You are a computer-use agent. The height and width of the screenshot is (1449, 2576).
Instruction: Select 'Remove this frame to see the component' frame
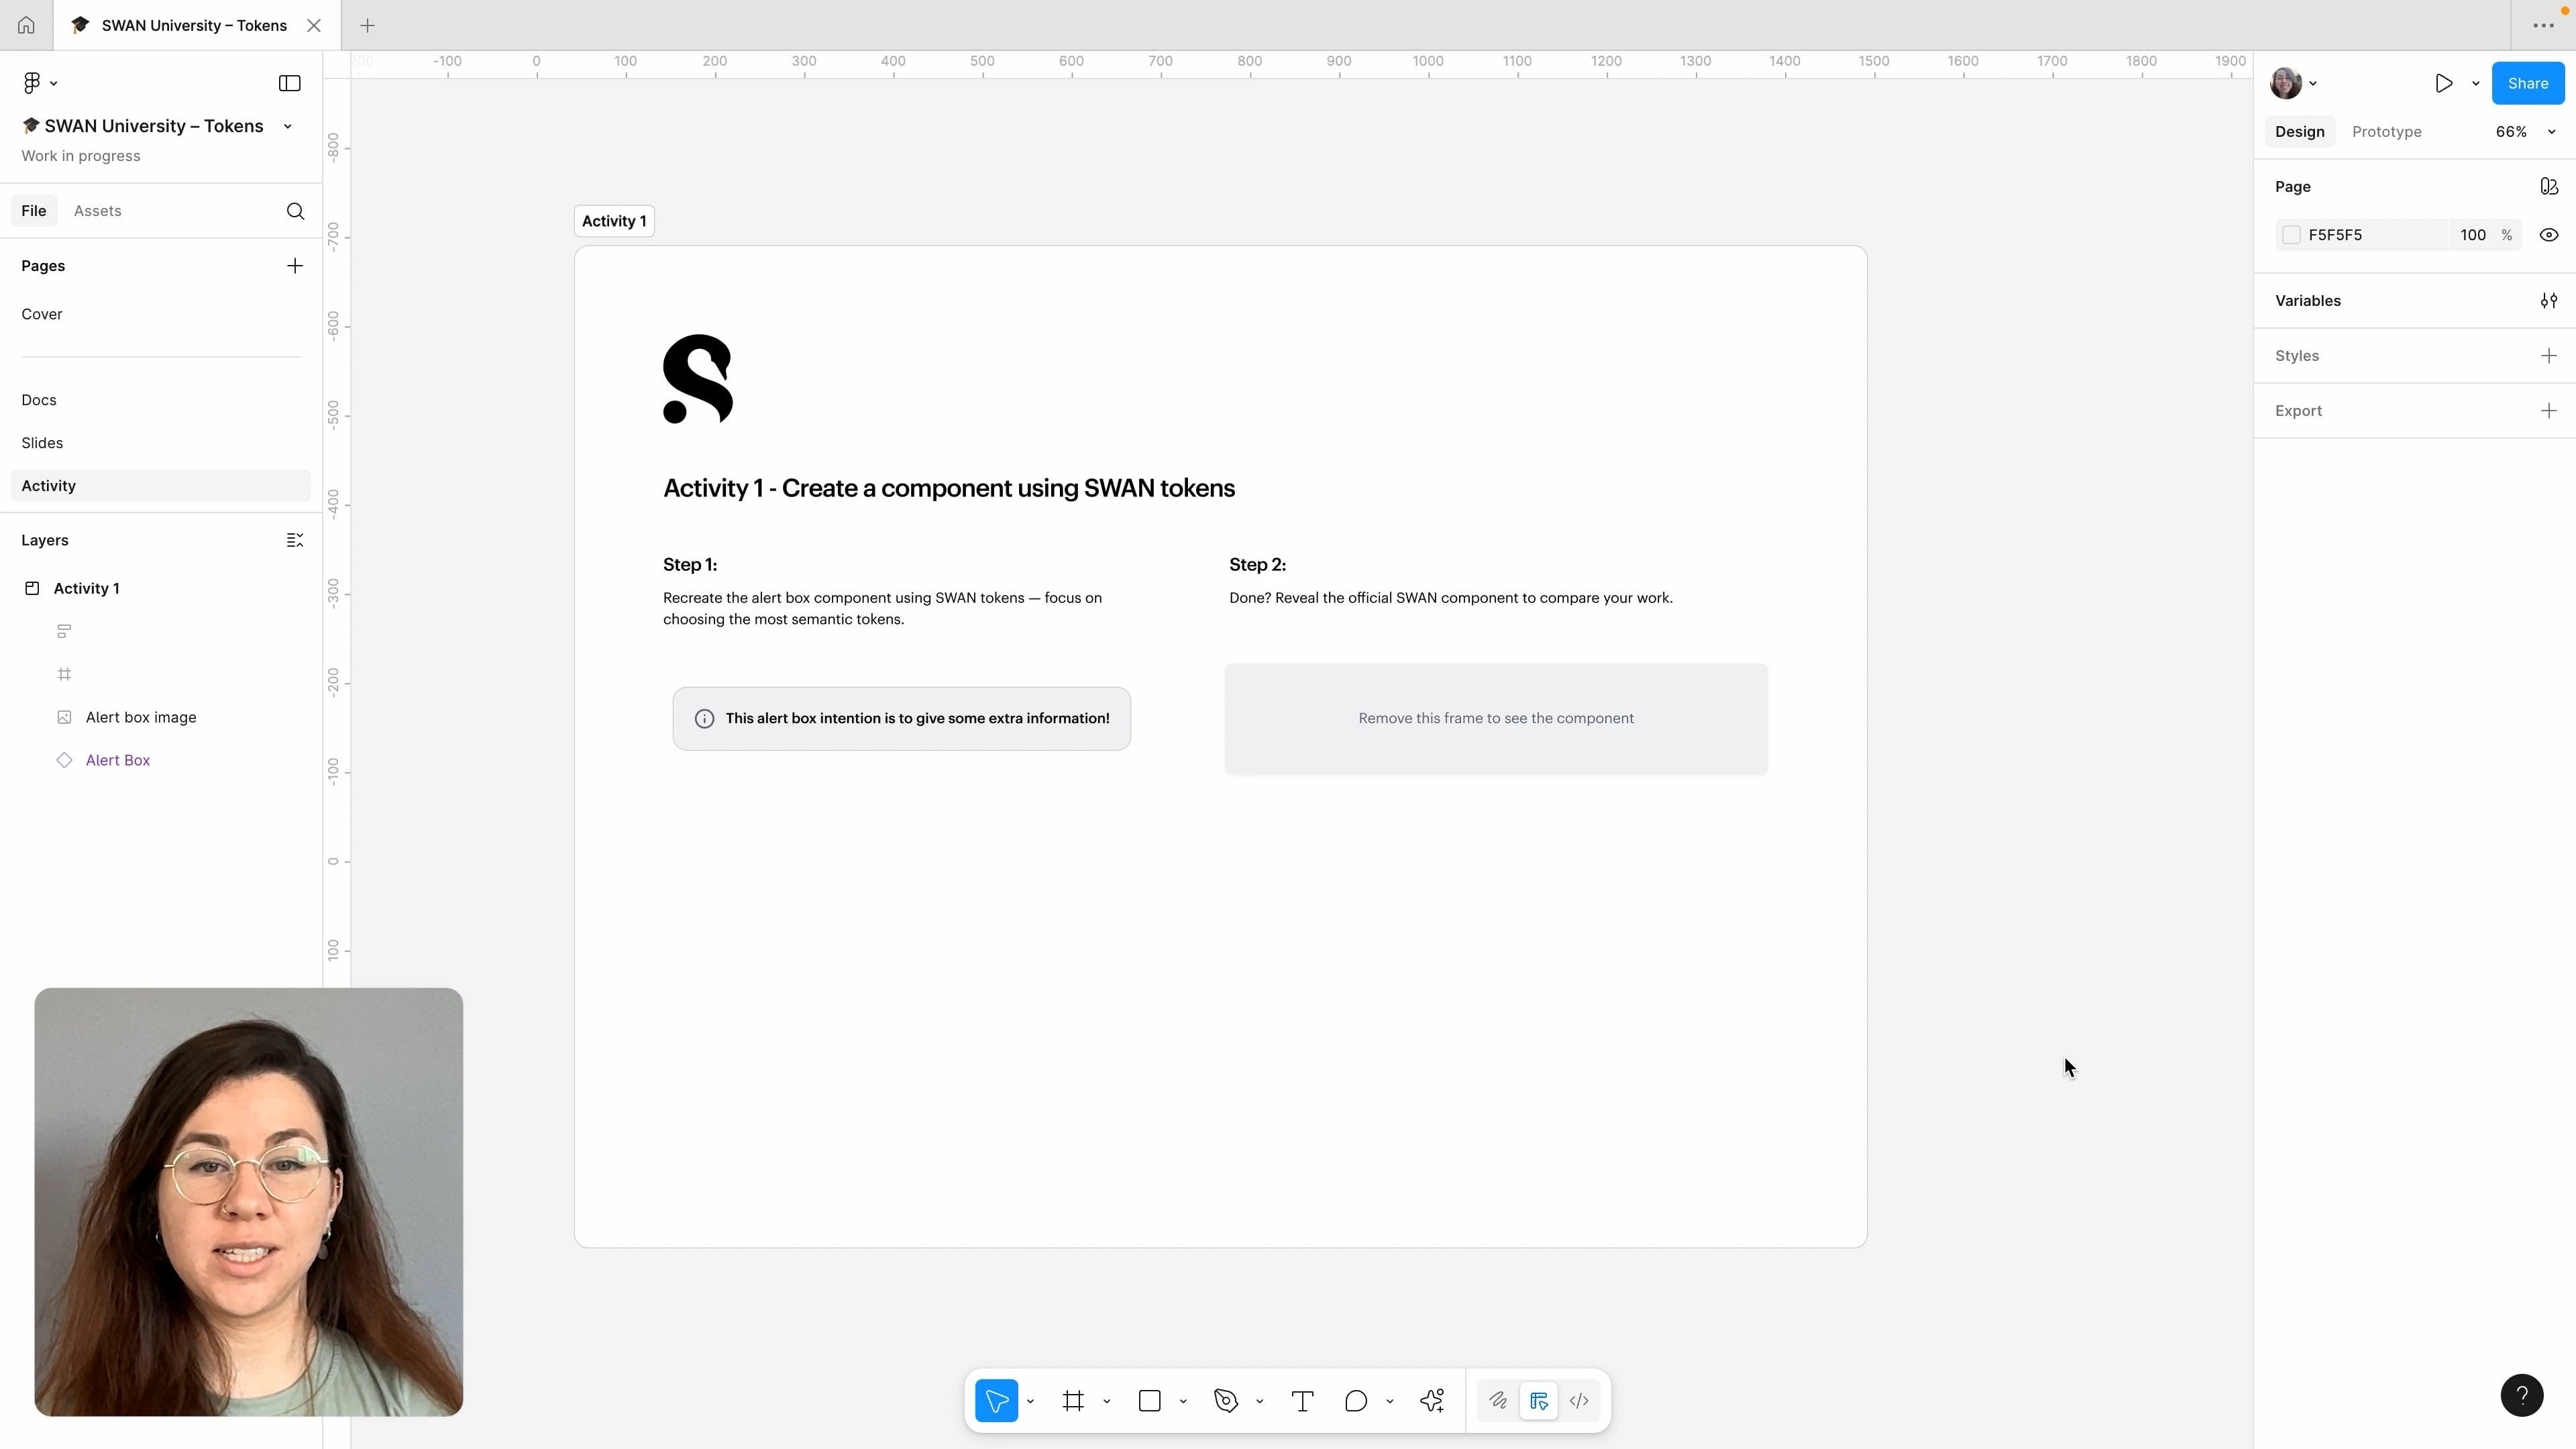pyautogui.click(x=1496, y=718)
